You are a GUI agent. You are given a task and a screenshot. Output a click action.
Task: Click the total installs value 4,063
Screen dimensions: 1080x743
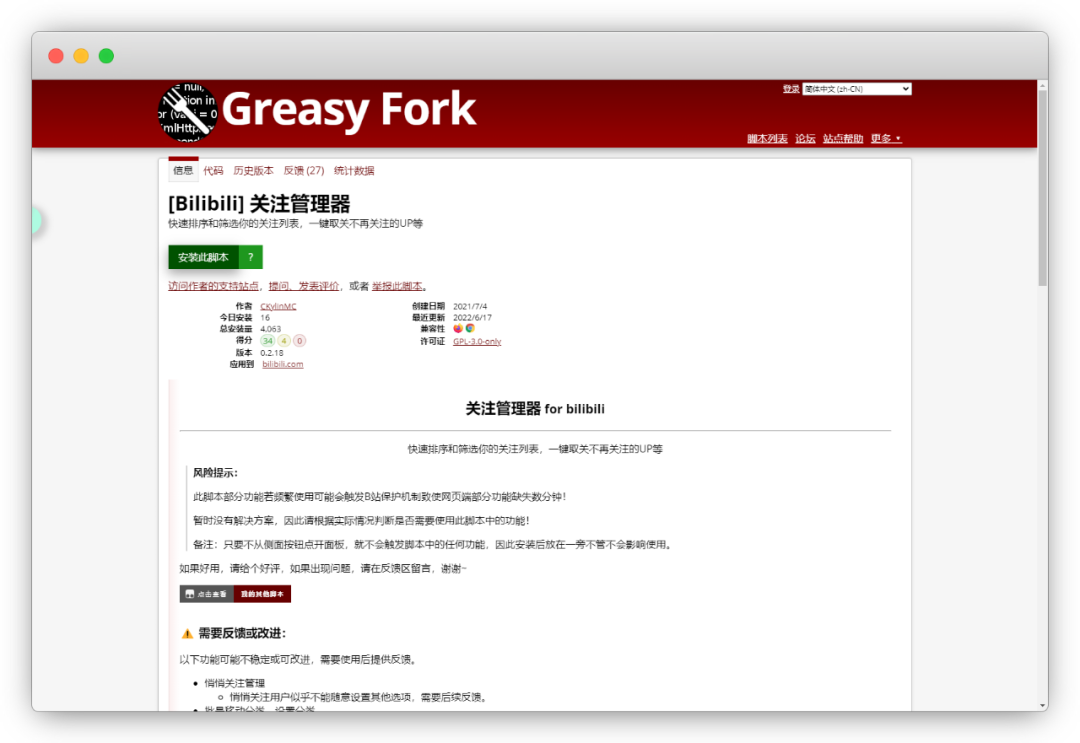pos(271,329)
